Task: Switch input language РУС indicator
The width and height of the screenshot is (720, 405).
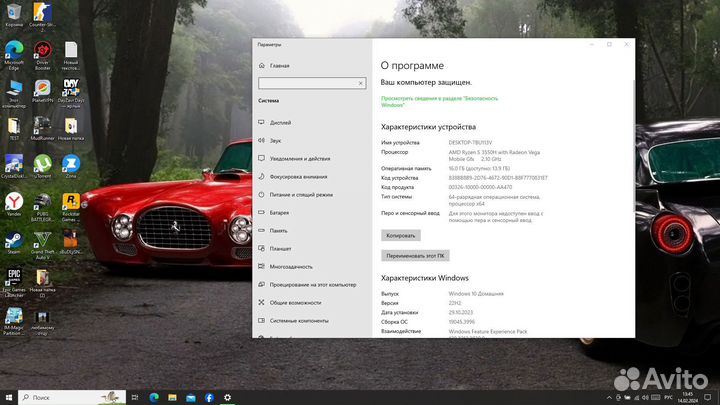Action: point(669,397)
